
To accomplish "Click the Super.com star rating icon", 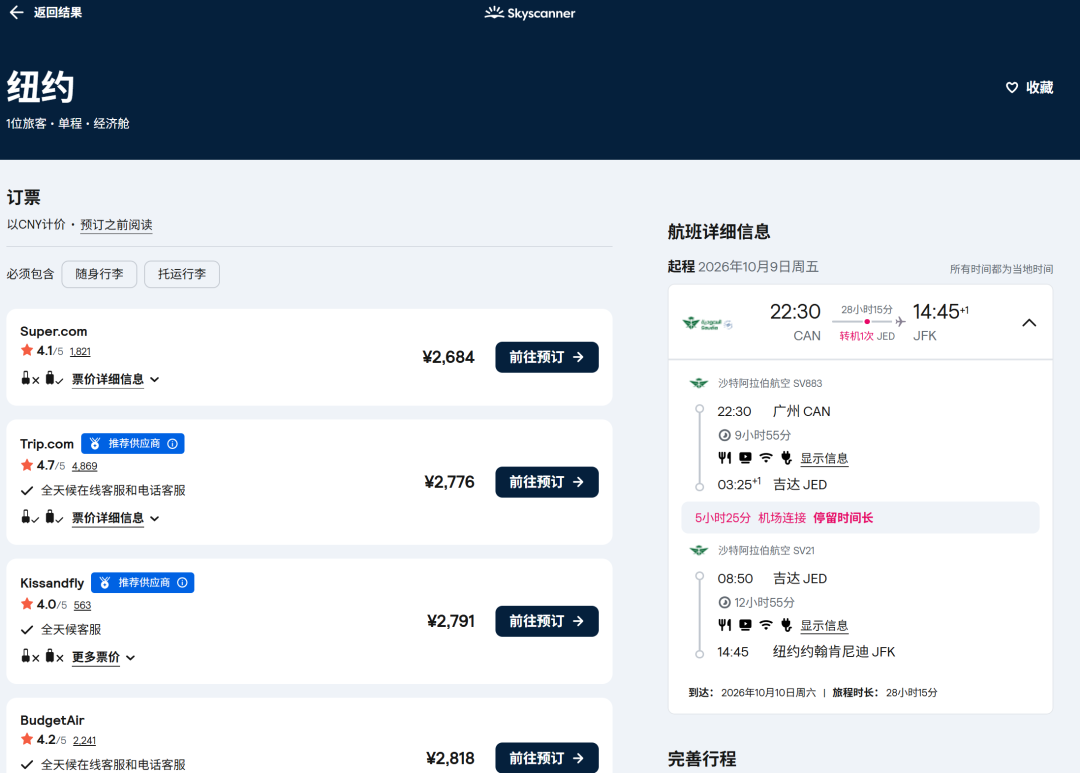I will 27,350.
